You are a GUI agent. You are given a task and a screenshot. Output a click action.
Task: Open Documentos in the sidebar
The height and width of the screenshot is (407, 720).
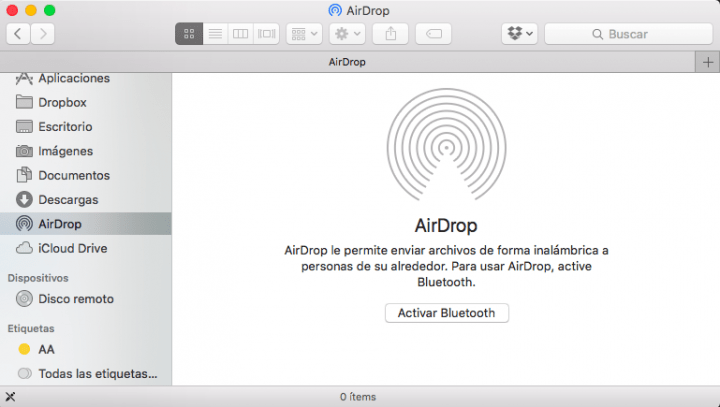click(86, 175)
